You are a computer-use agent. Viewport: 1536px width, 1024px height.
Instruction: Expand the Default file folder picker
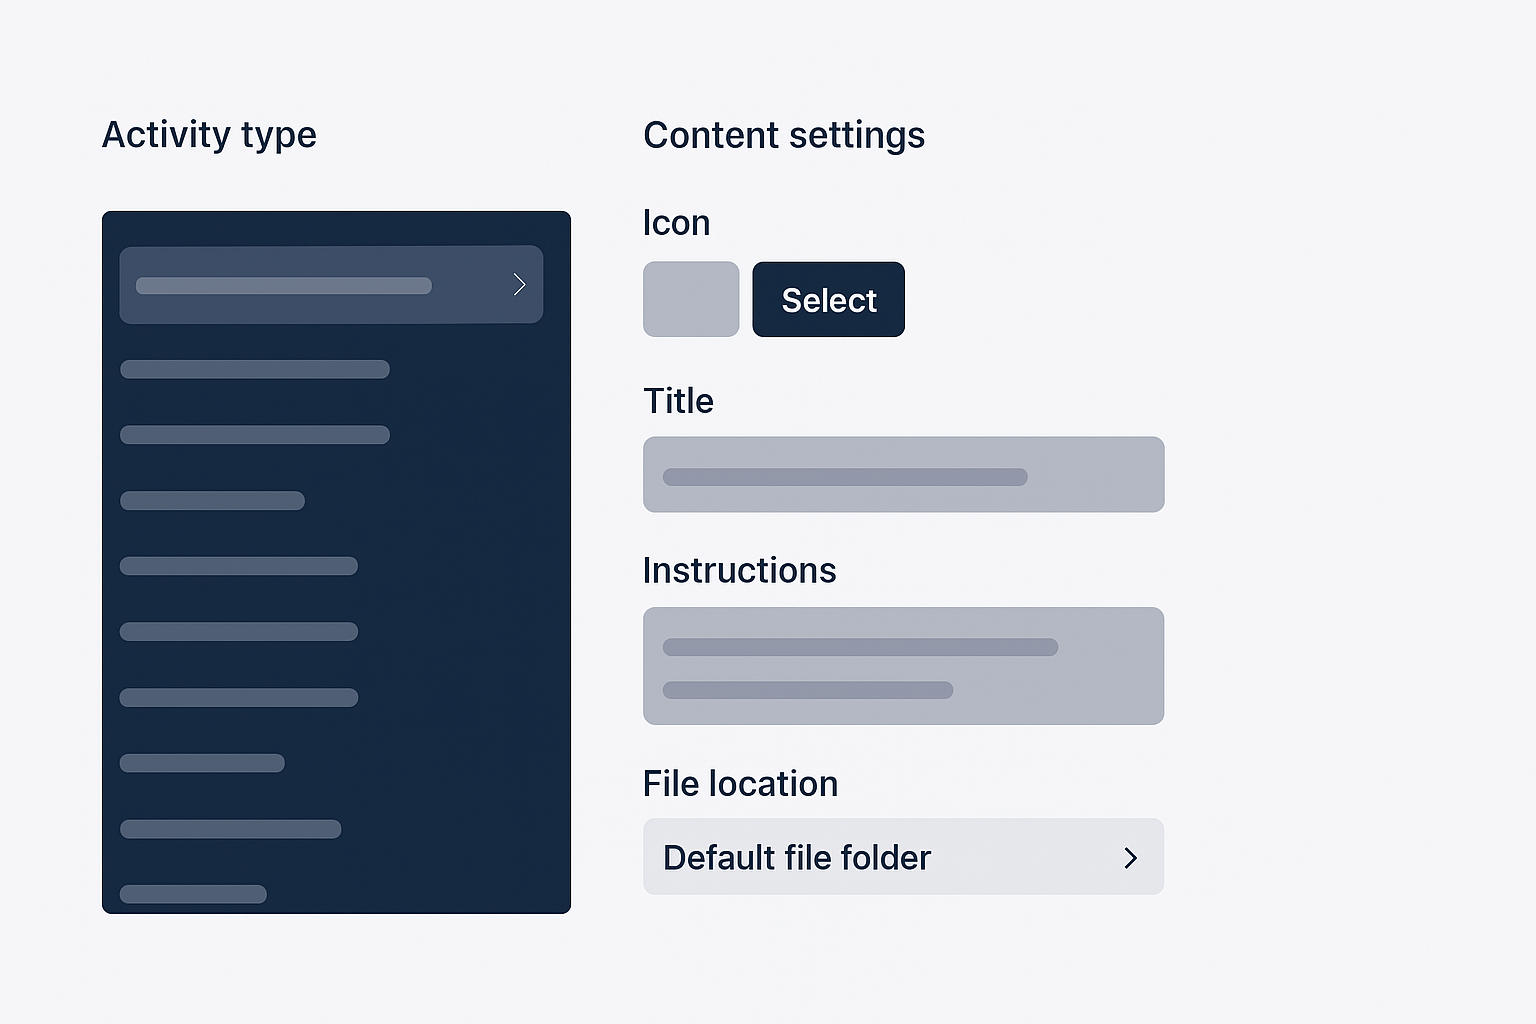(903, 857)
